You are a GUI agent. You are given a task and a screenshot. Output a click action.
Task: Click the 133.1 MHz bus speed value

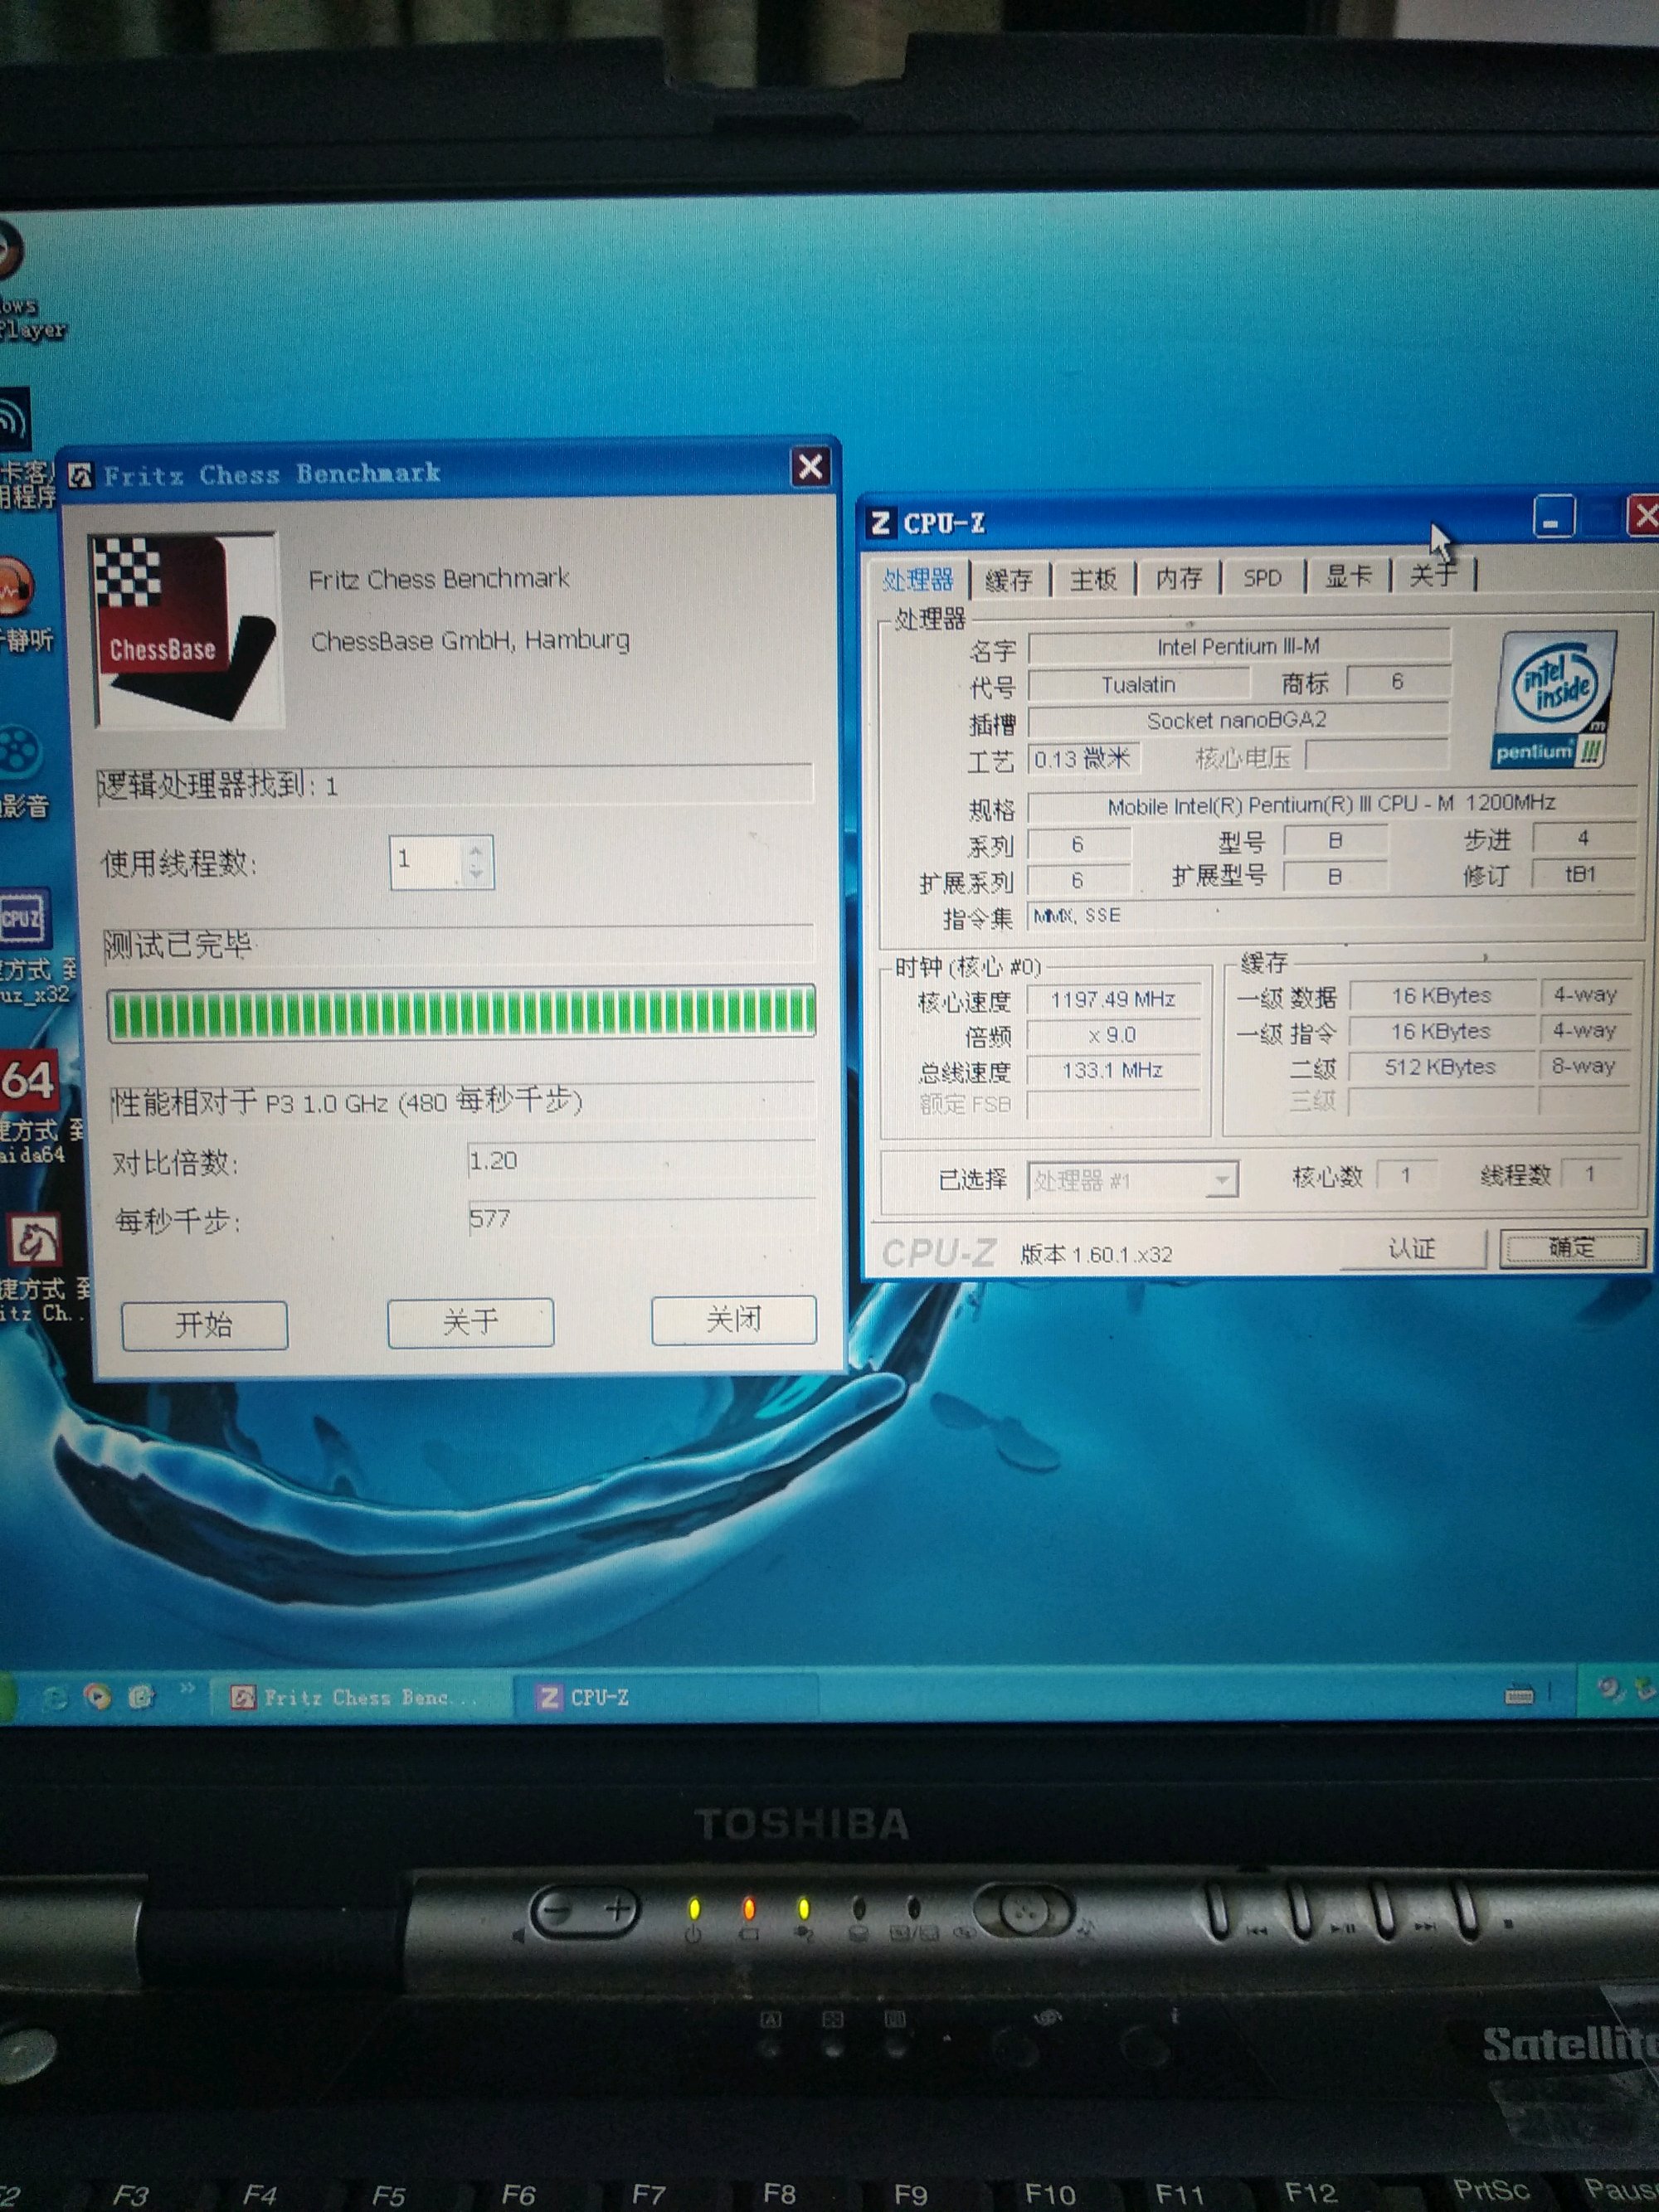point(1113,1071)
